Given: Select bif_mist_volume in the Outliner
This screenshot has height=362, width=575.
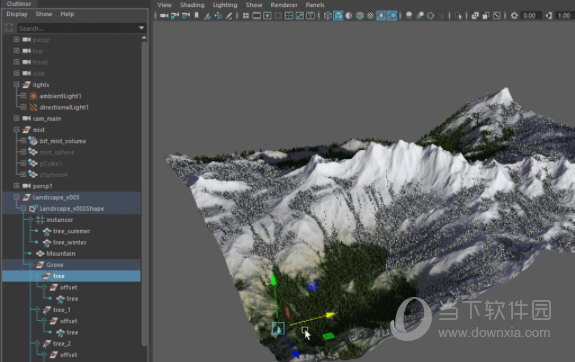Looking at the screenshot, I should (x=63, y=141).
